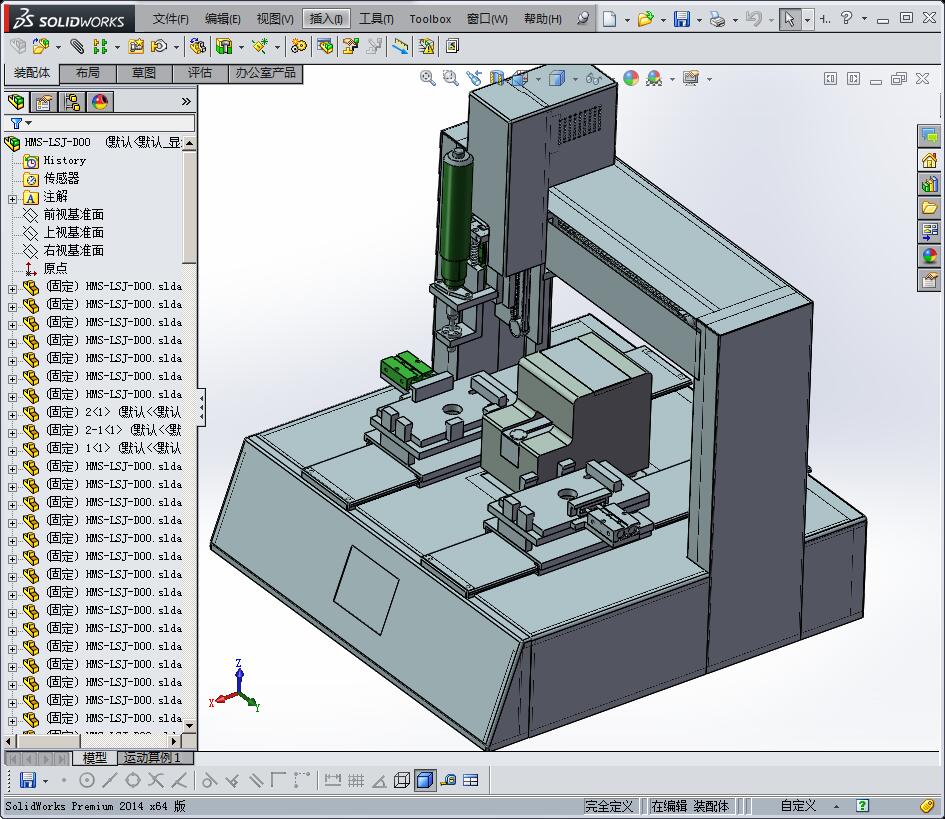Image resolution: width=945 pixels, height=819 pixels.
Task: Open the 插入(I) menu
Action: [x=327, y=19]
